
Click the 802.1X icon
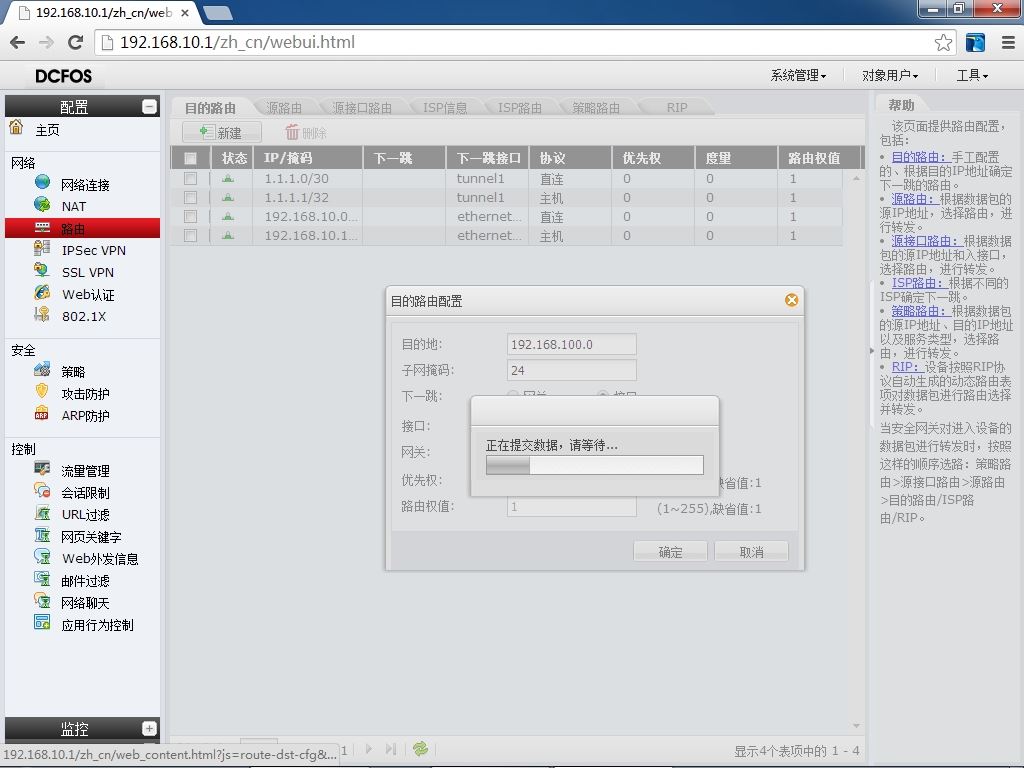[42, 314]
